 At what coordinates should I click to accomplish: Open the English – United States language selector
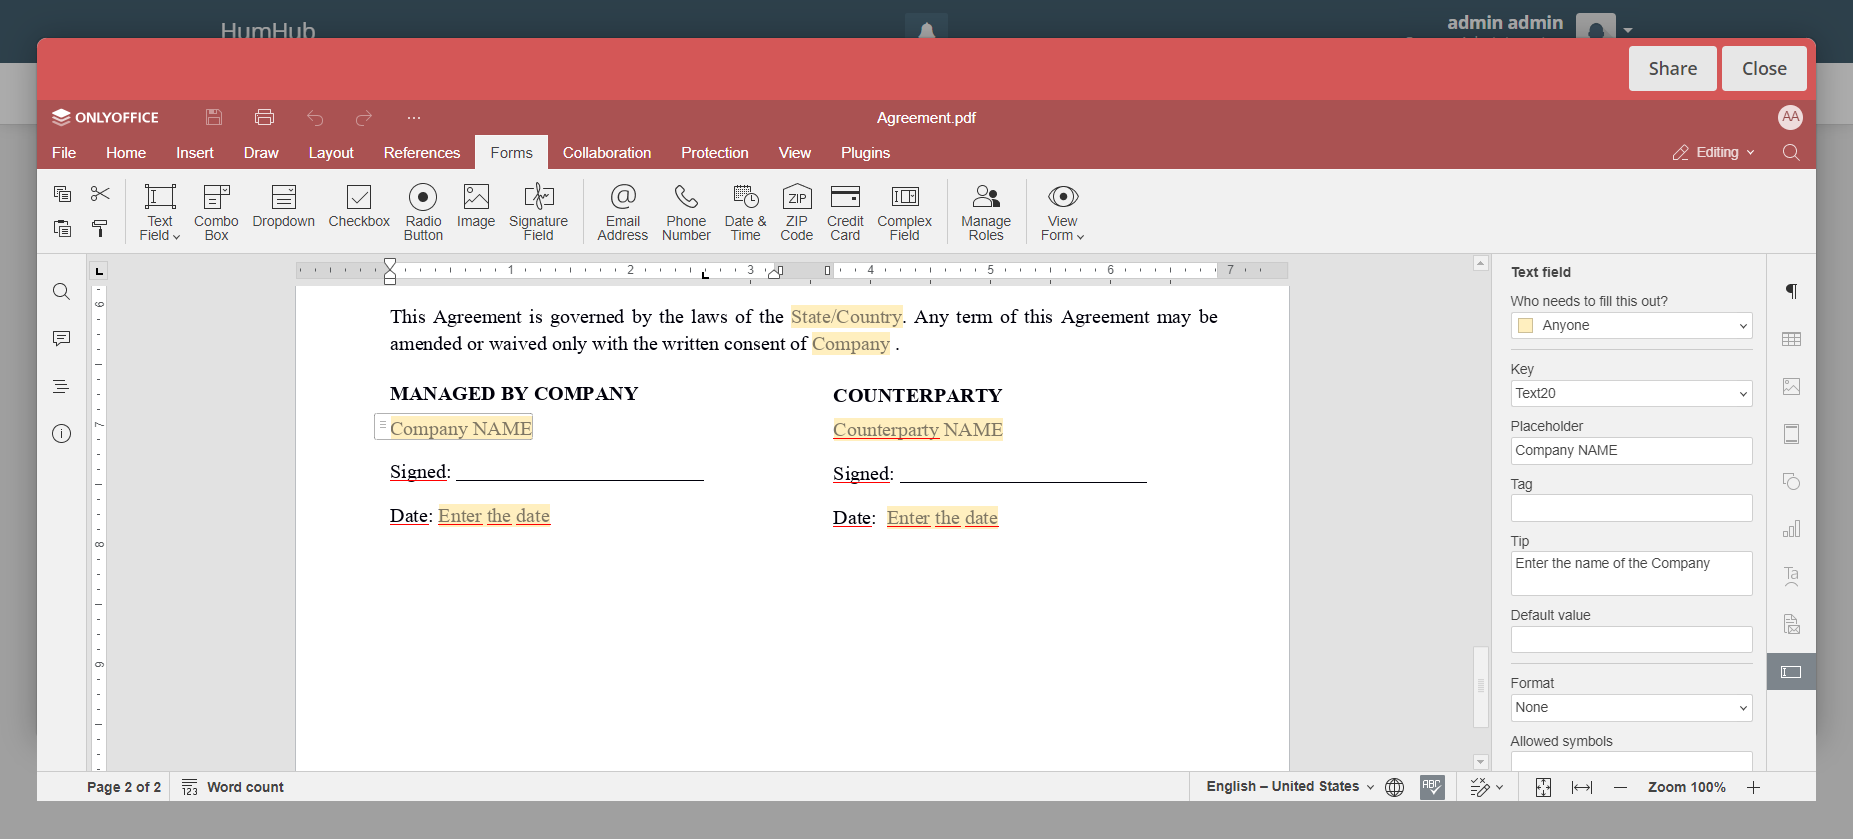point(1290,787)
